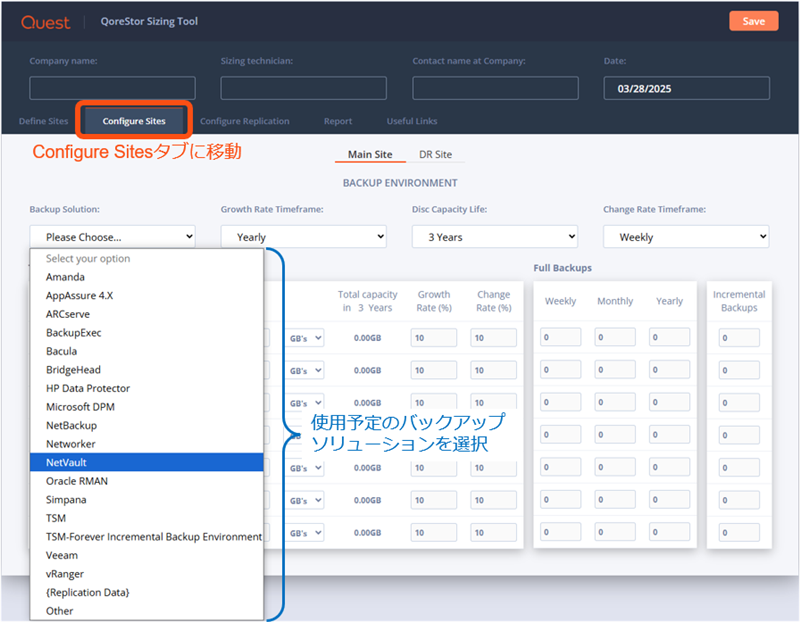Open the GB's unit dropdown in first table row
Image resolution: width=800 pixels, height=622 pixels.
[305, 338]
